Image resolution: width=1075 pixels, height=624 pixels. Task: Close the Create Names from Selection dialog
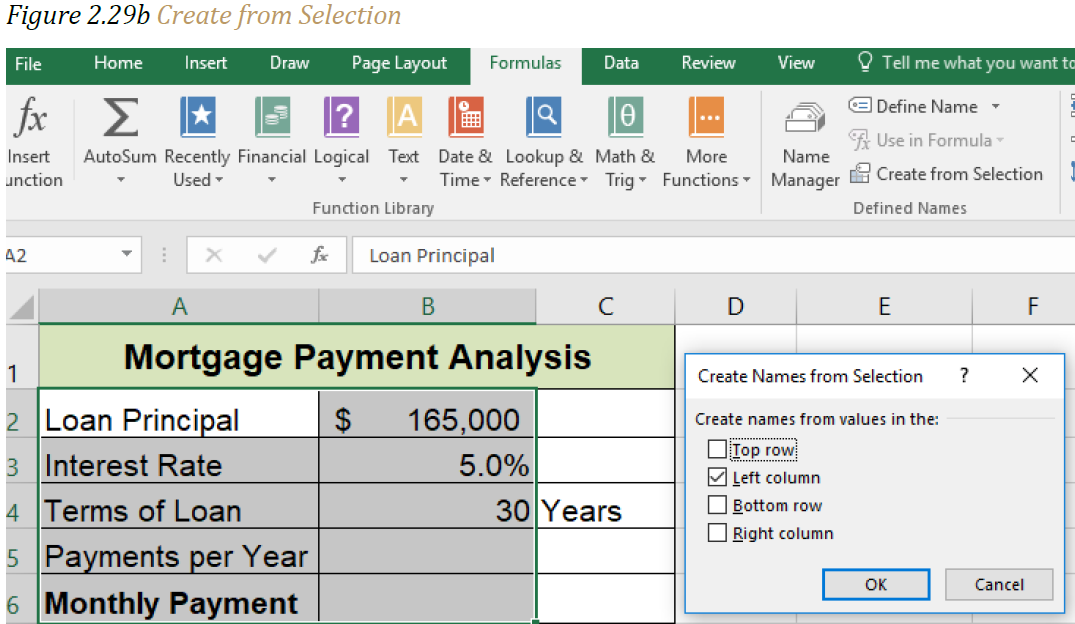pos(1030,375)
